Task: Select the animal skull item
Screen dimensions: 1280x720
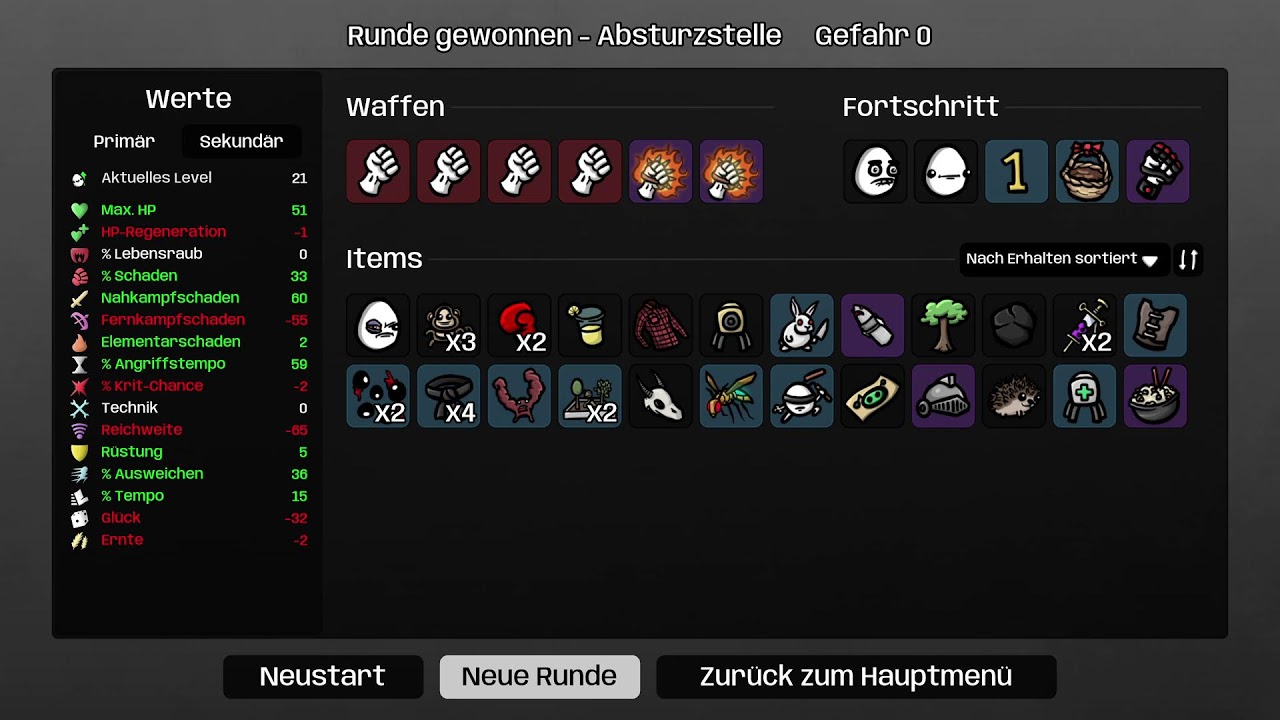Action: tap(660, 396)
